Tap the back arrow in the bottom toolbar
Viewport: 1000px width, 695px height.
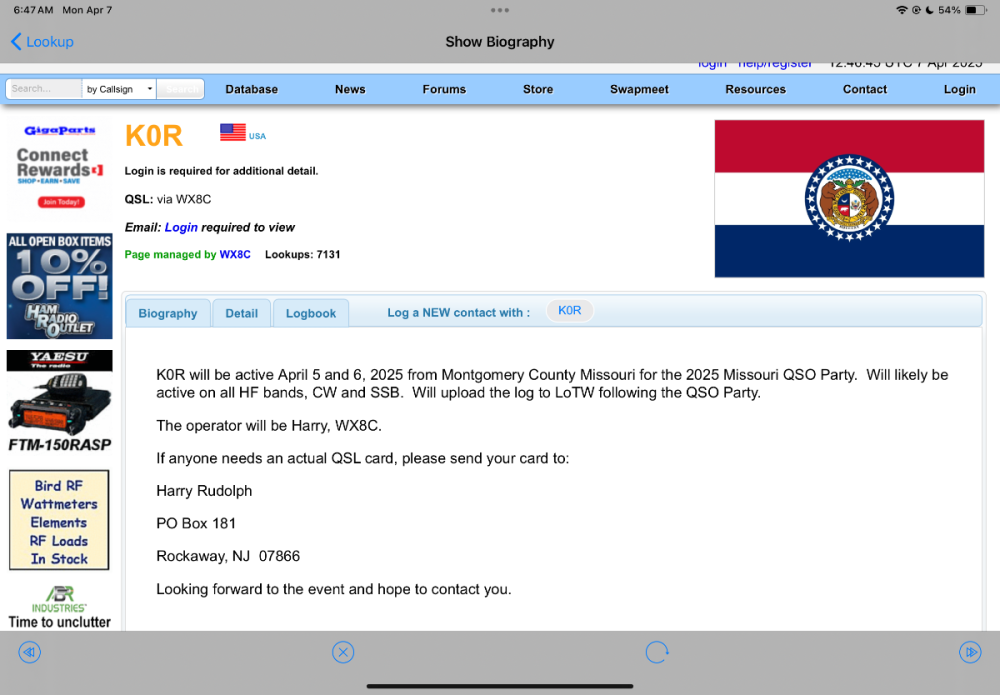29,652
